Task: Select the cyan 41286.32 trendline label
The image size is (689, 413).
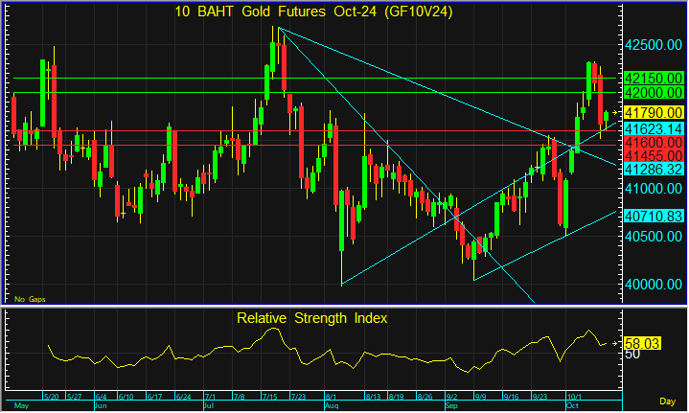Action: pos(654,169)
